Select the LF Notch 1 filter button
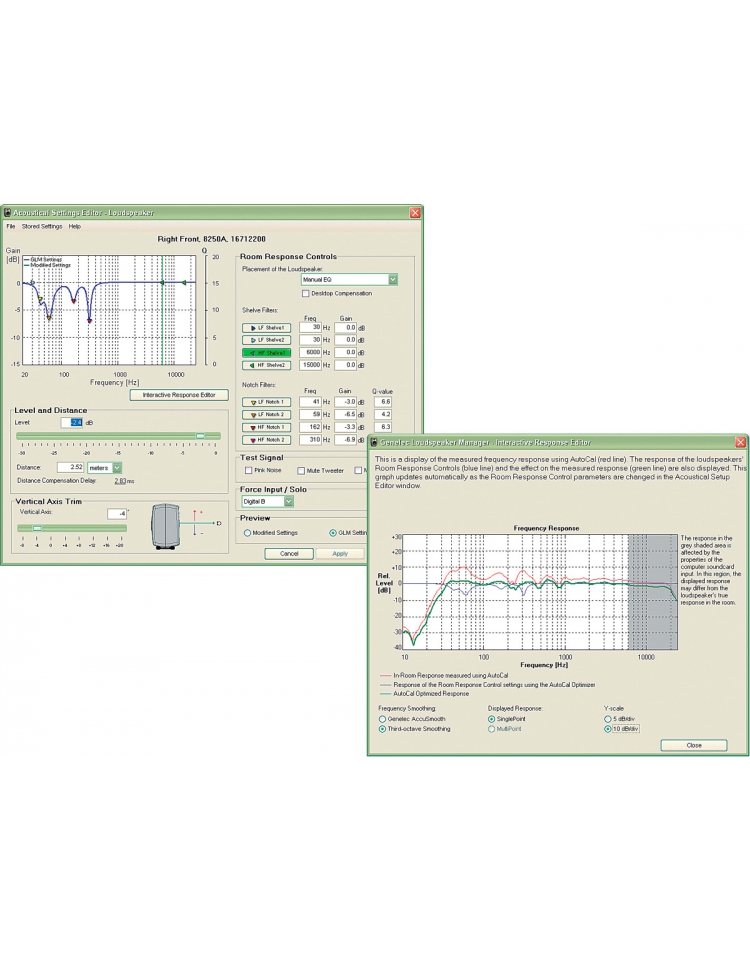The height and width of the screenshot is (962, 750). (x=266, y=402)
